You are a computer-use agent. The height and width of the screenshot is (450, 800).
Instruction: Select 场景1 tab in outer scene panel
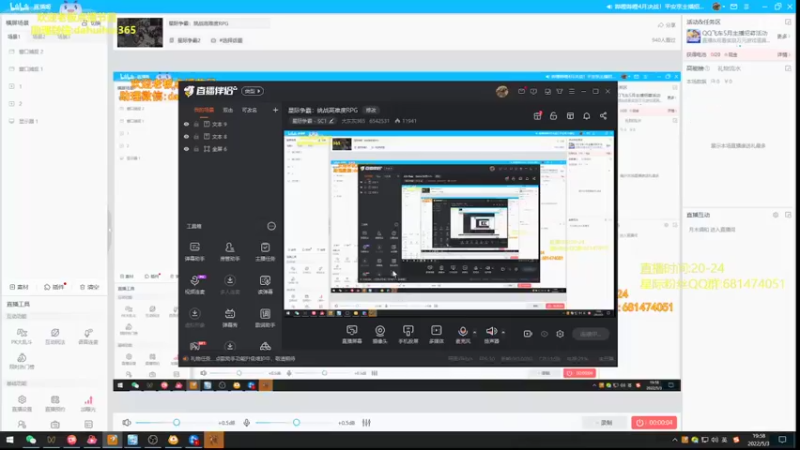tap(14, 37)
